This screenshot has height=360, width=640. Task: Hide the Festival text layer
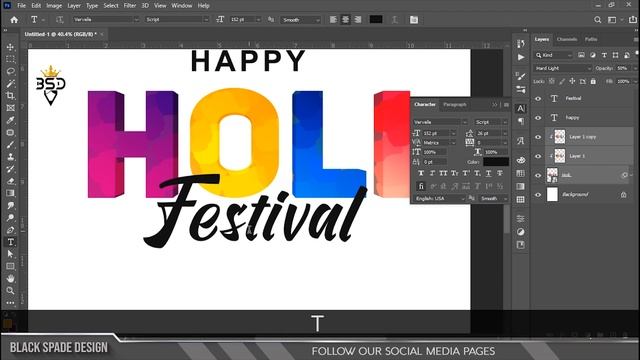[x=538, y=98]
